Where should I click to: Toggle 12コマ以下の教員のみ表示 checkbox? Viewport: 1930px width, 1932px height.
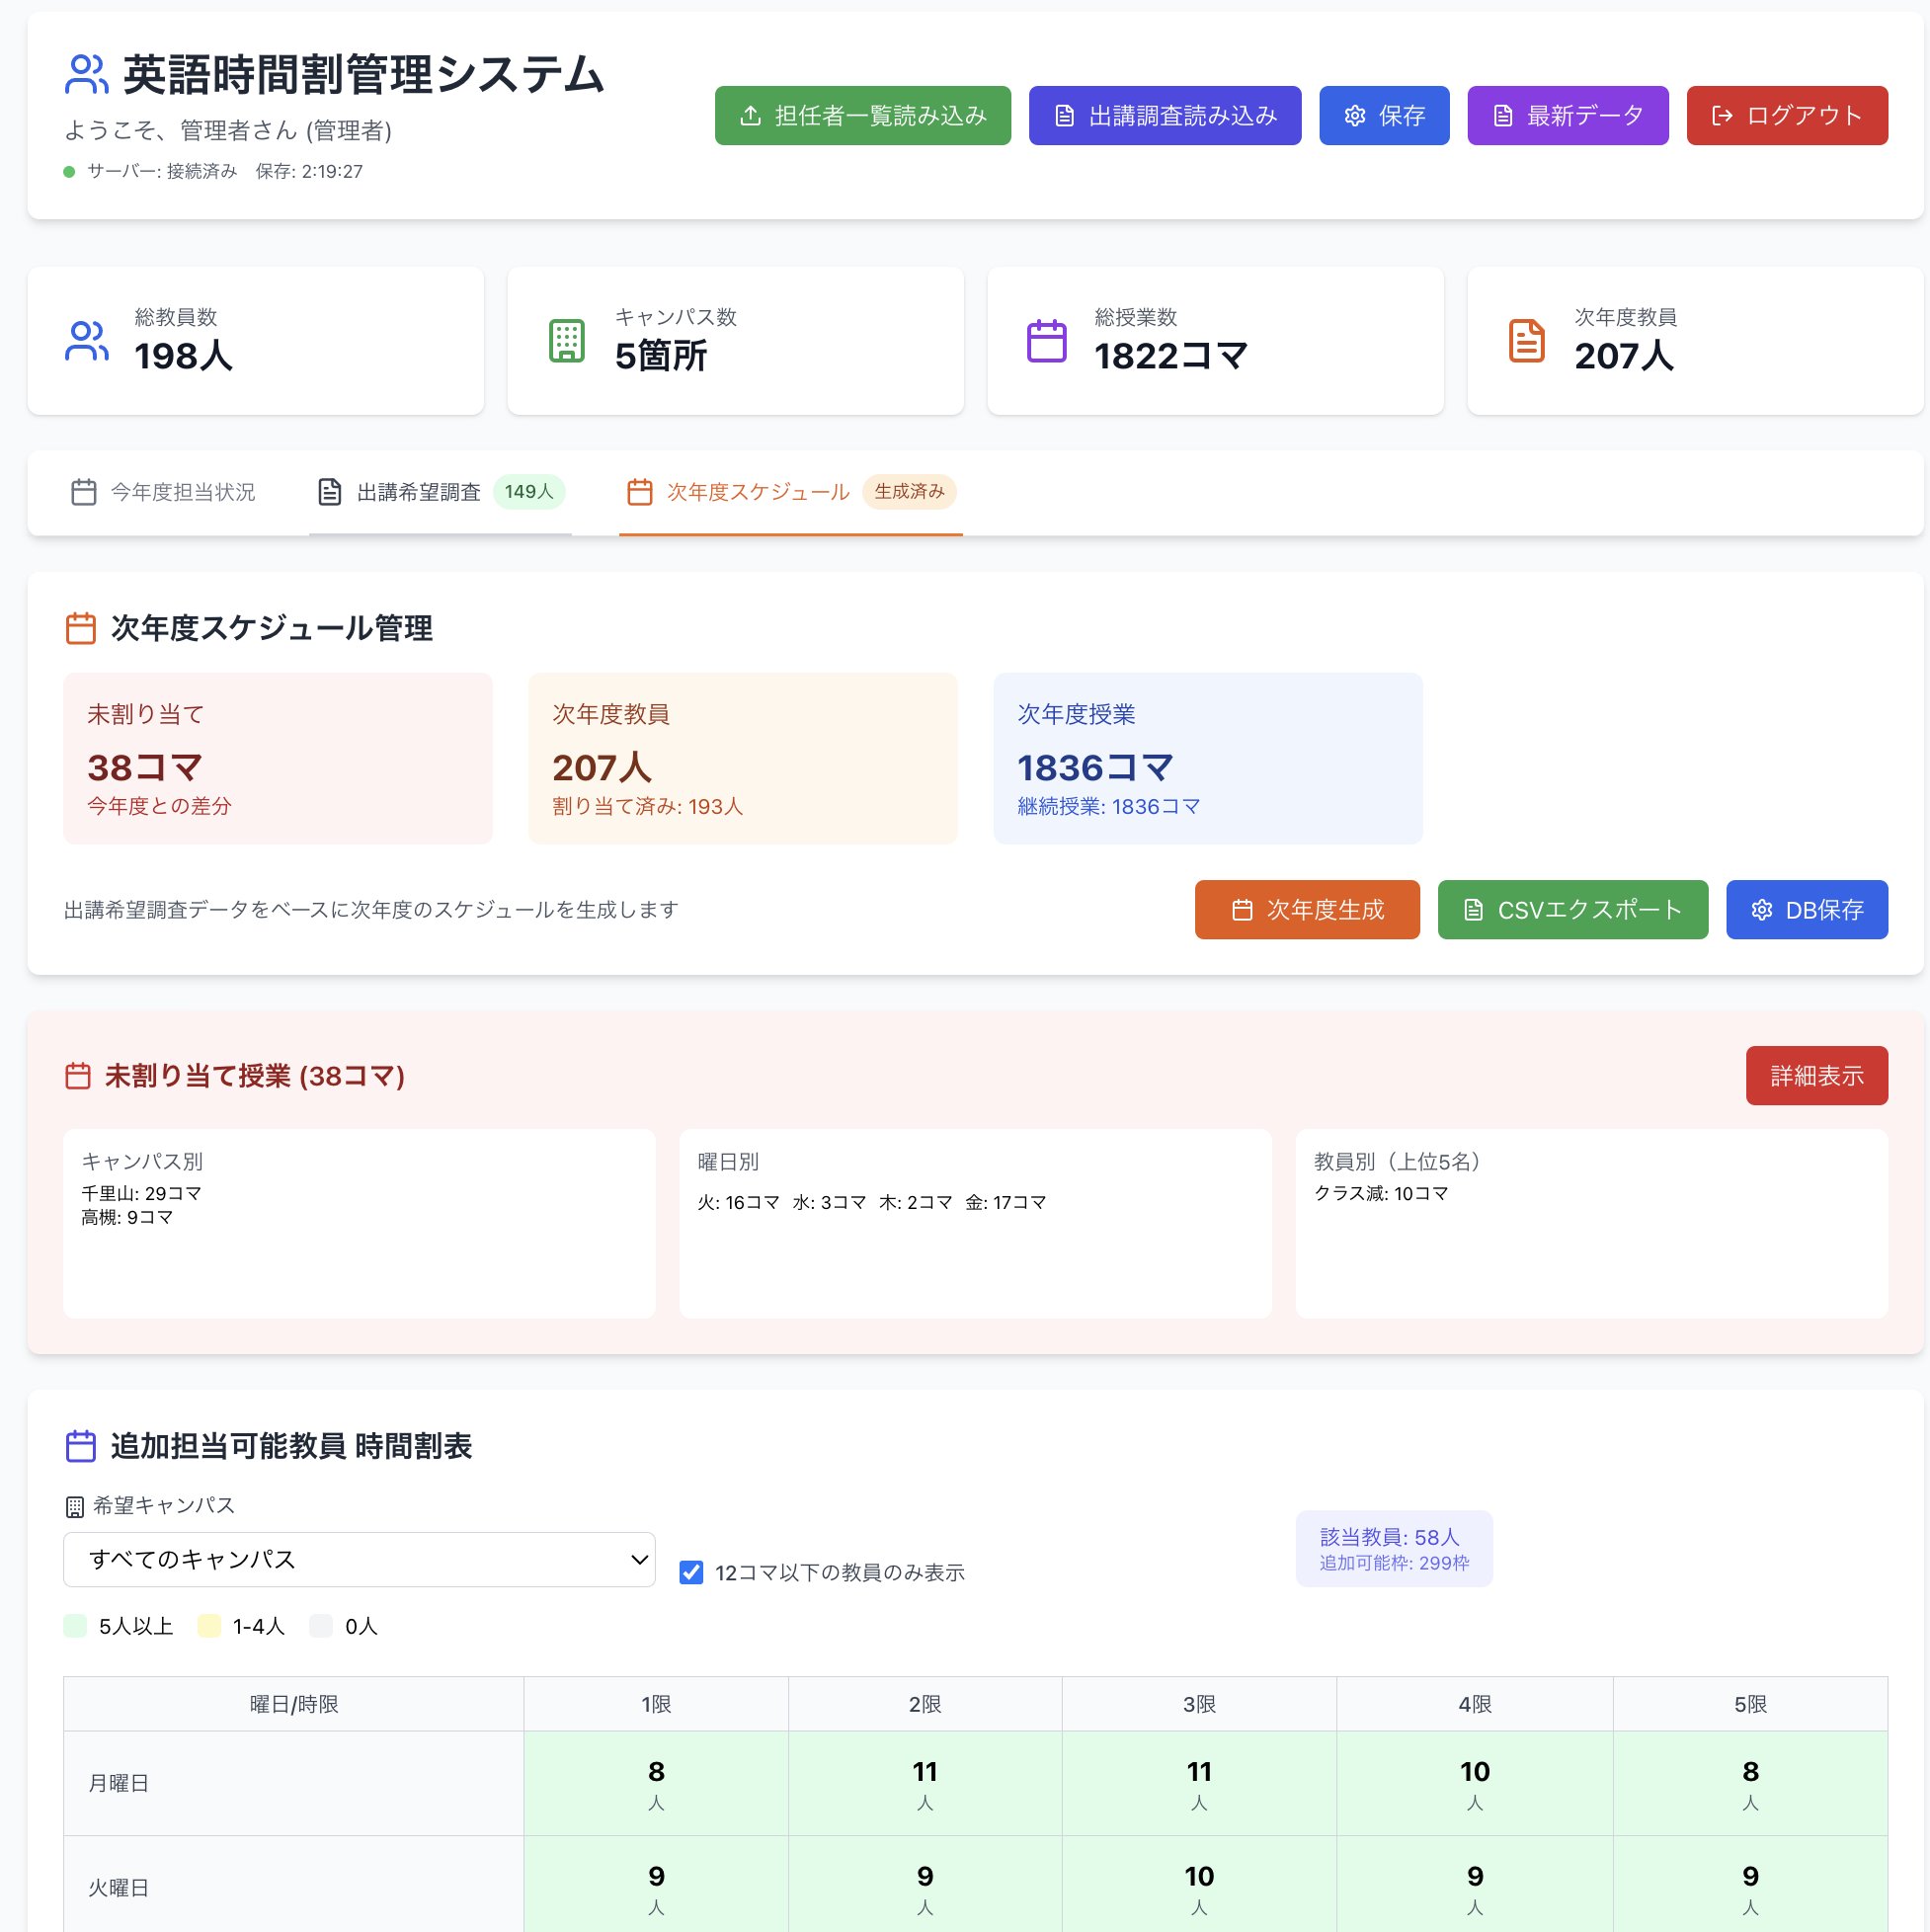click(691, 1572)
